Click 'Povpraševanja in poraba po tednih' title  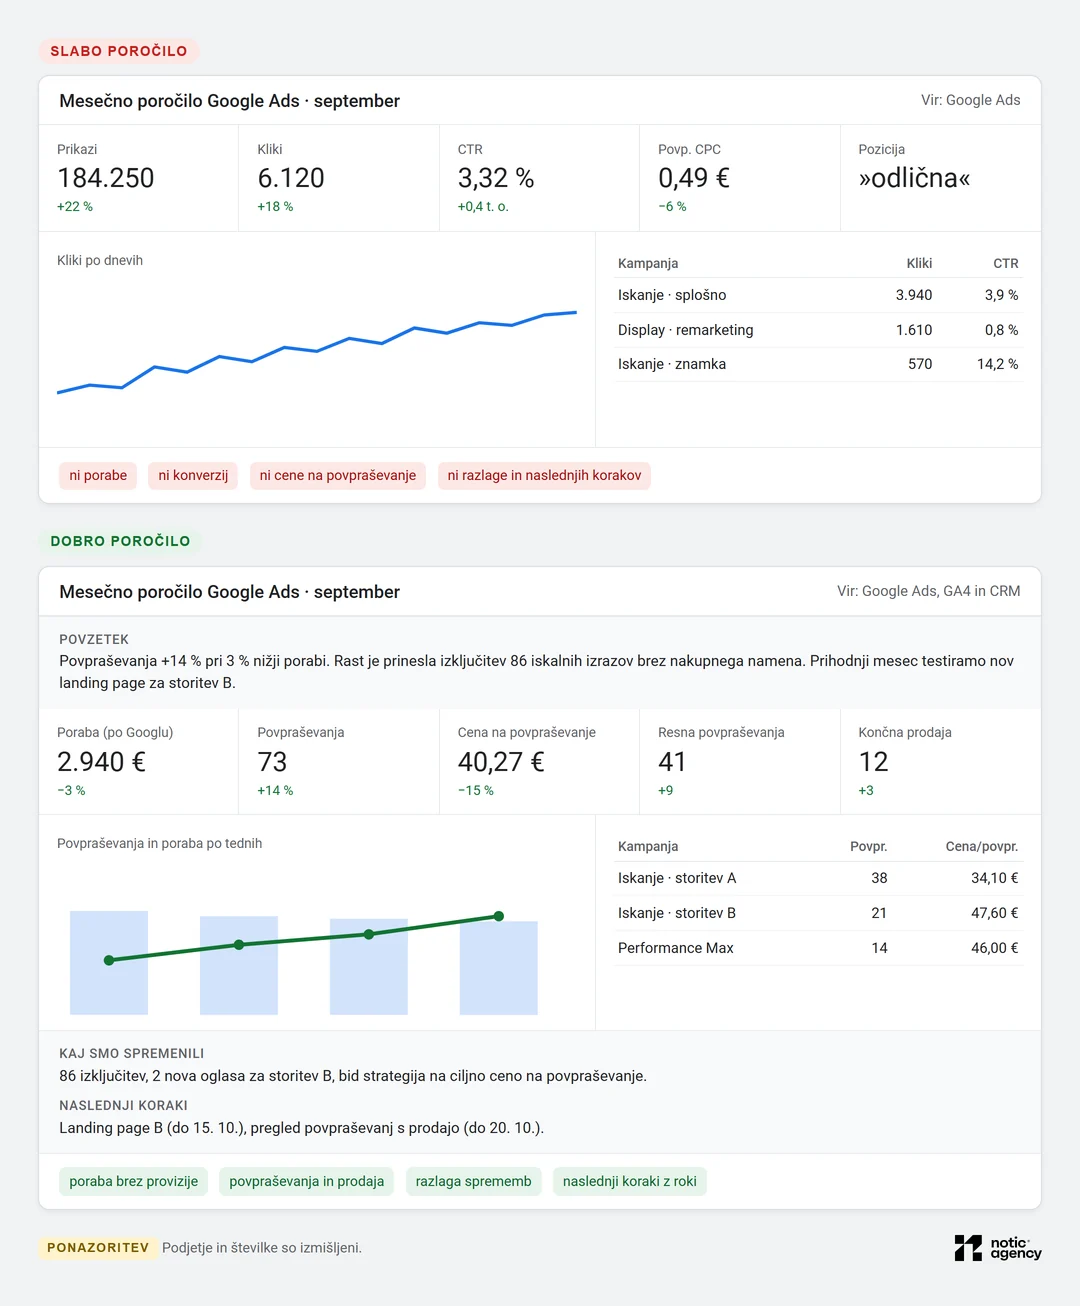pyautogui.click(x=160, y=844)
